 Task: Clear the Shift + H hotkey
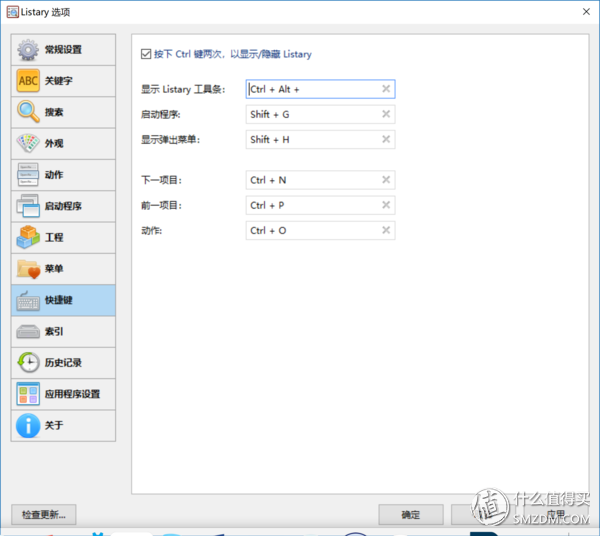click(x=386, y=139)
